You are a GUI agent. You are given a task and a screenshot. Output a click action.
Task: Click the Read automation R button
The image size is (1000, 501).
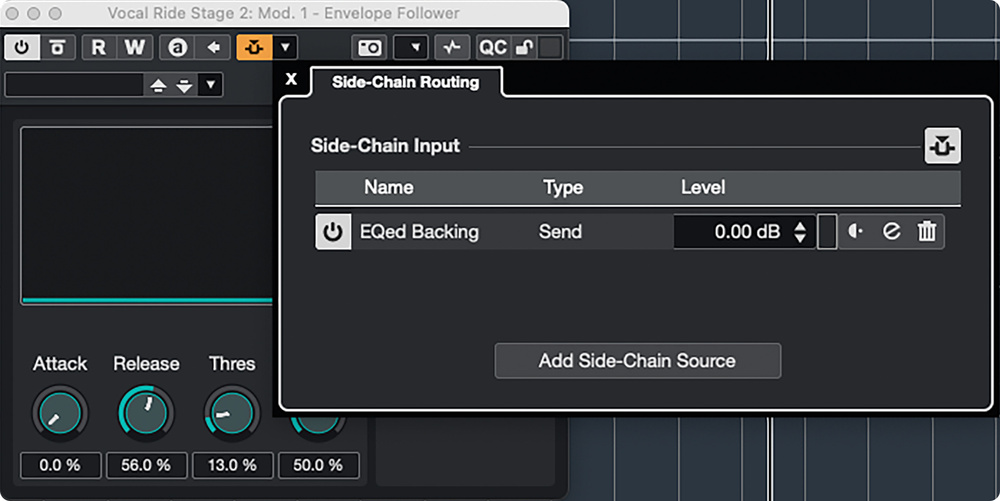pos(98,47)
